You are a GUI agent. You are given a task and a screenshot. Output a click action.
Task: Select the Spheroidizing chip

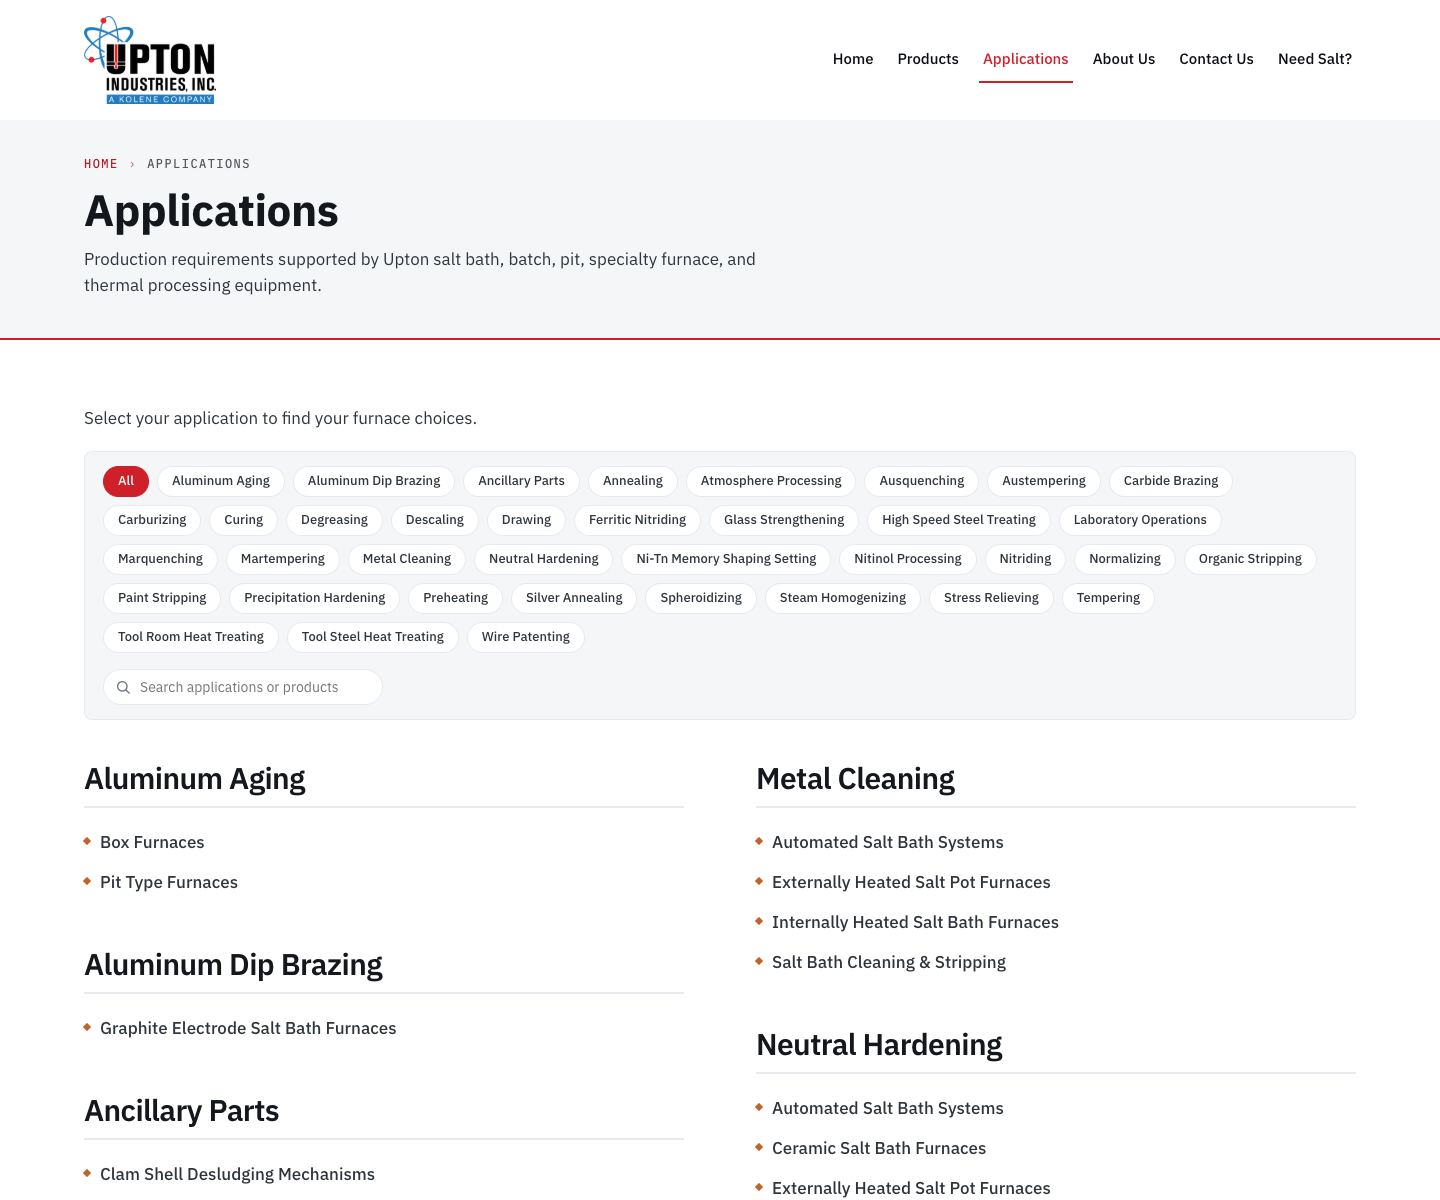pyautogui.click(x=701, y=598)
